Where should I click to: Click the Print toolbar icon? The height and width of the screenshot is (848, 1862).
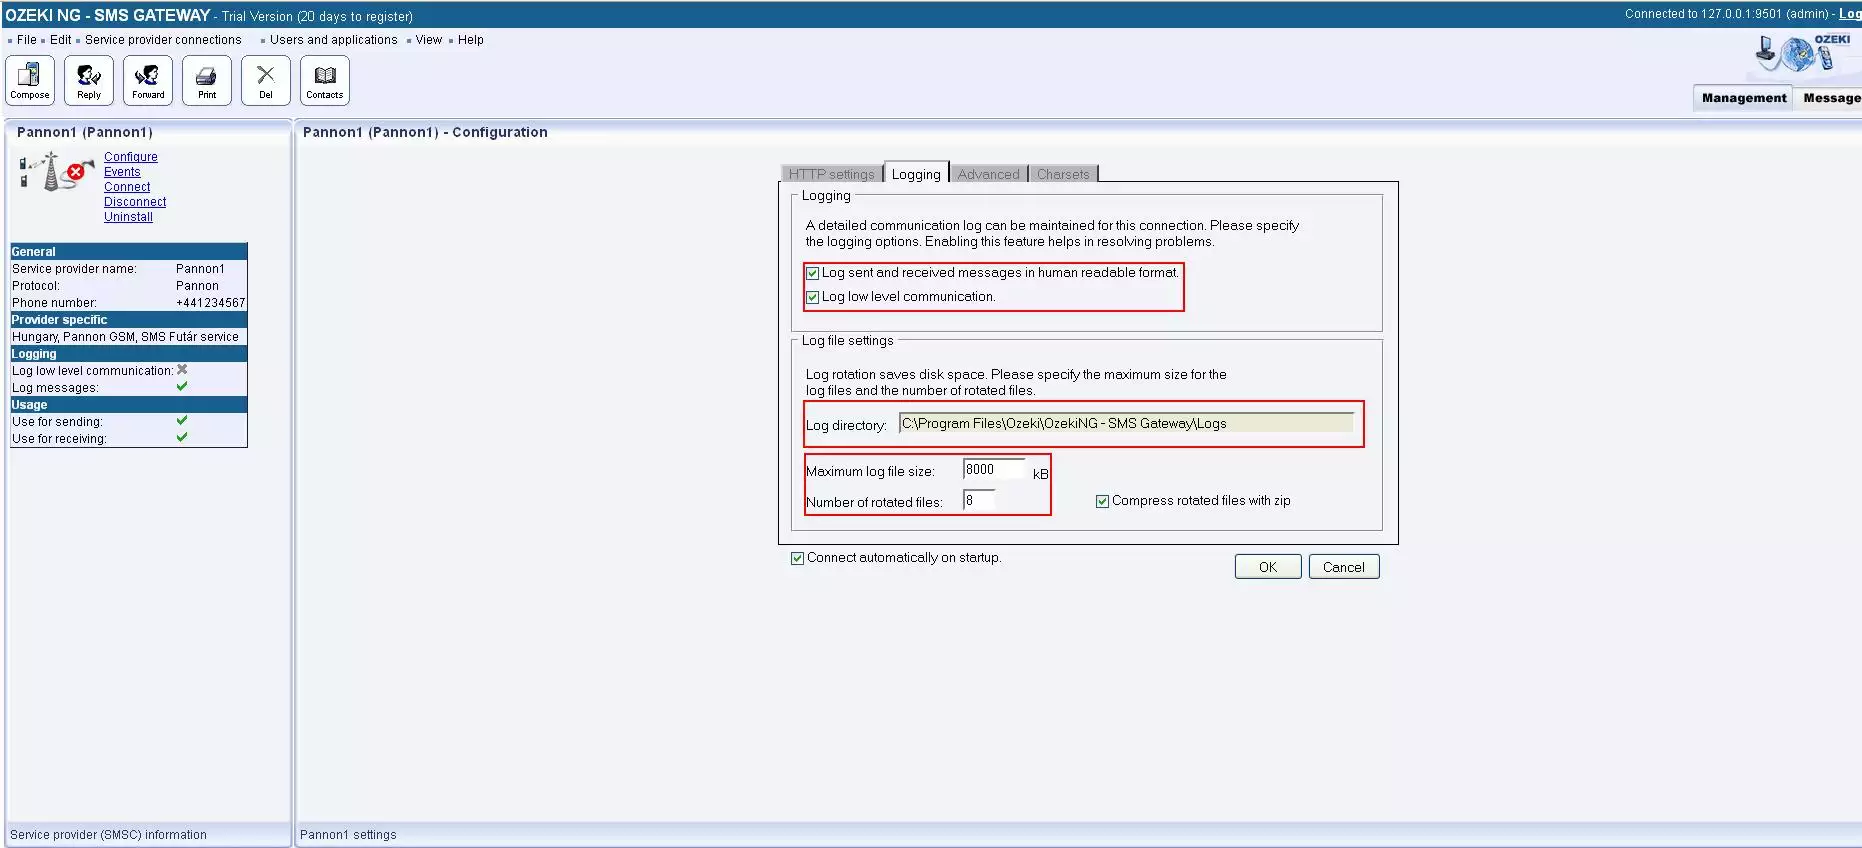tap(207, 80)
